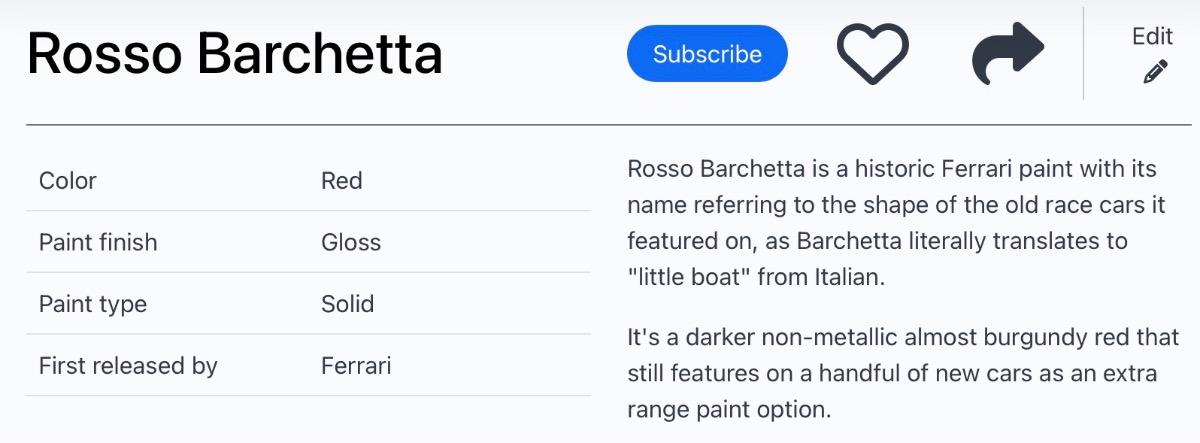Open the Edit text link
This screenshot has width=1200, height=443.
pos(1152,36)
